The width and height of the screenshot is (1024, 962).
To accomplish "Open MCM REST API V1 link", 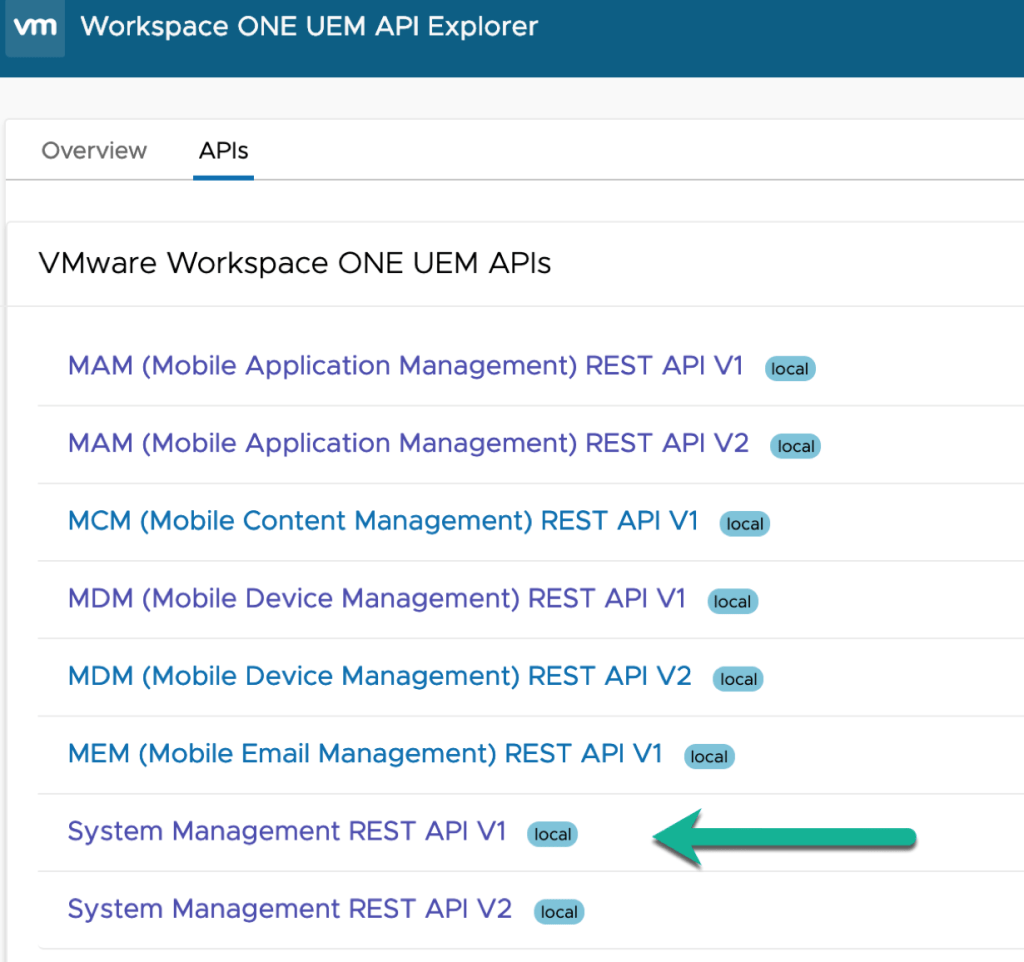I will pyautogui.click(x=382, y=521).
